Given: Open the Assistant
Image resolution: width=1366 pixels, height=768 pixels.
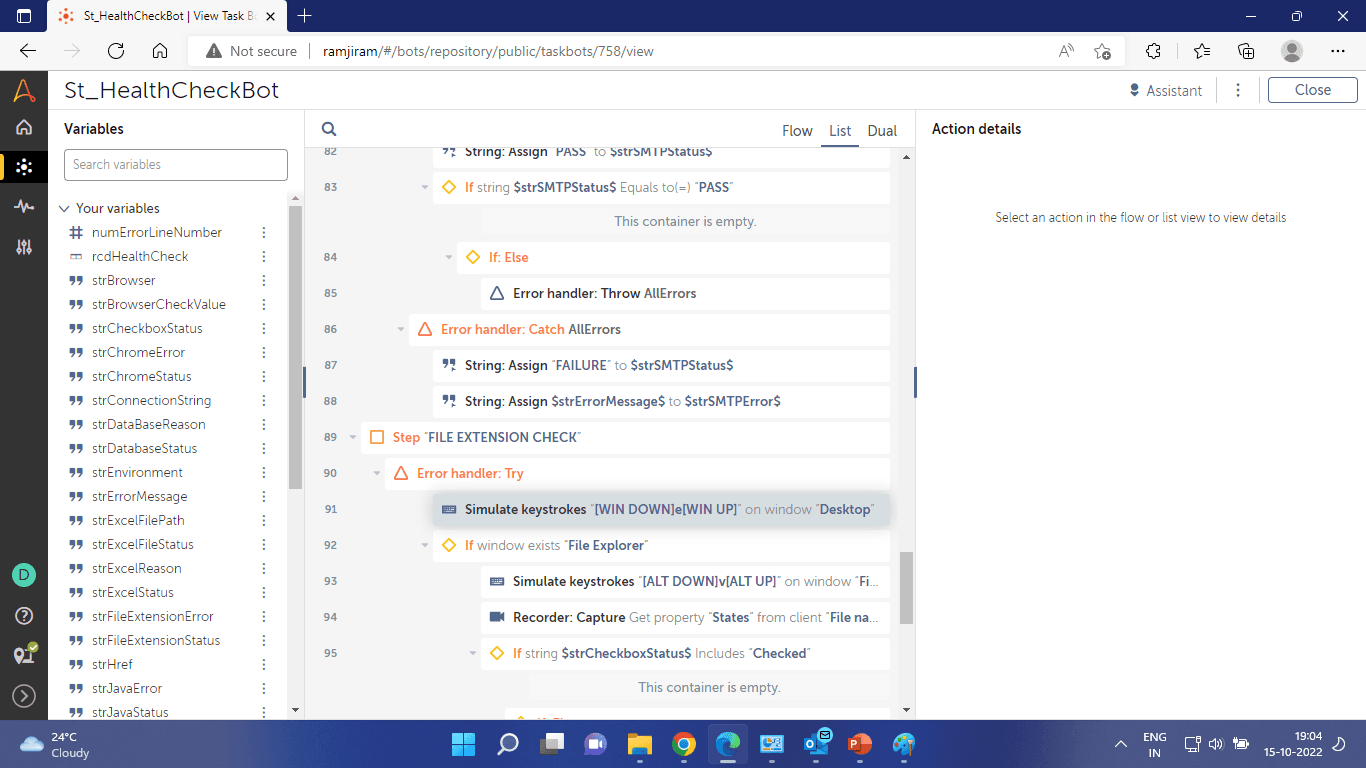Looking at the screenshot, I should [x=1165, y=90].
